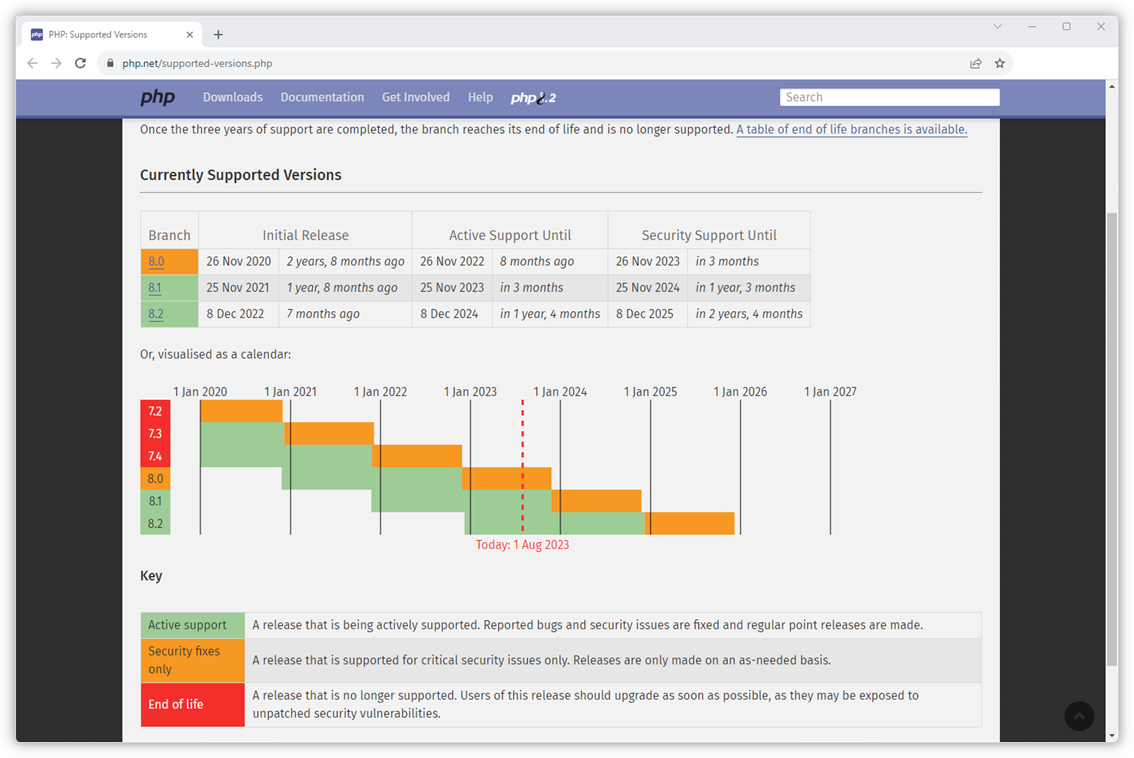
Task: Click the php.net Search field
Action: point(890,97)
